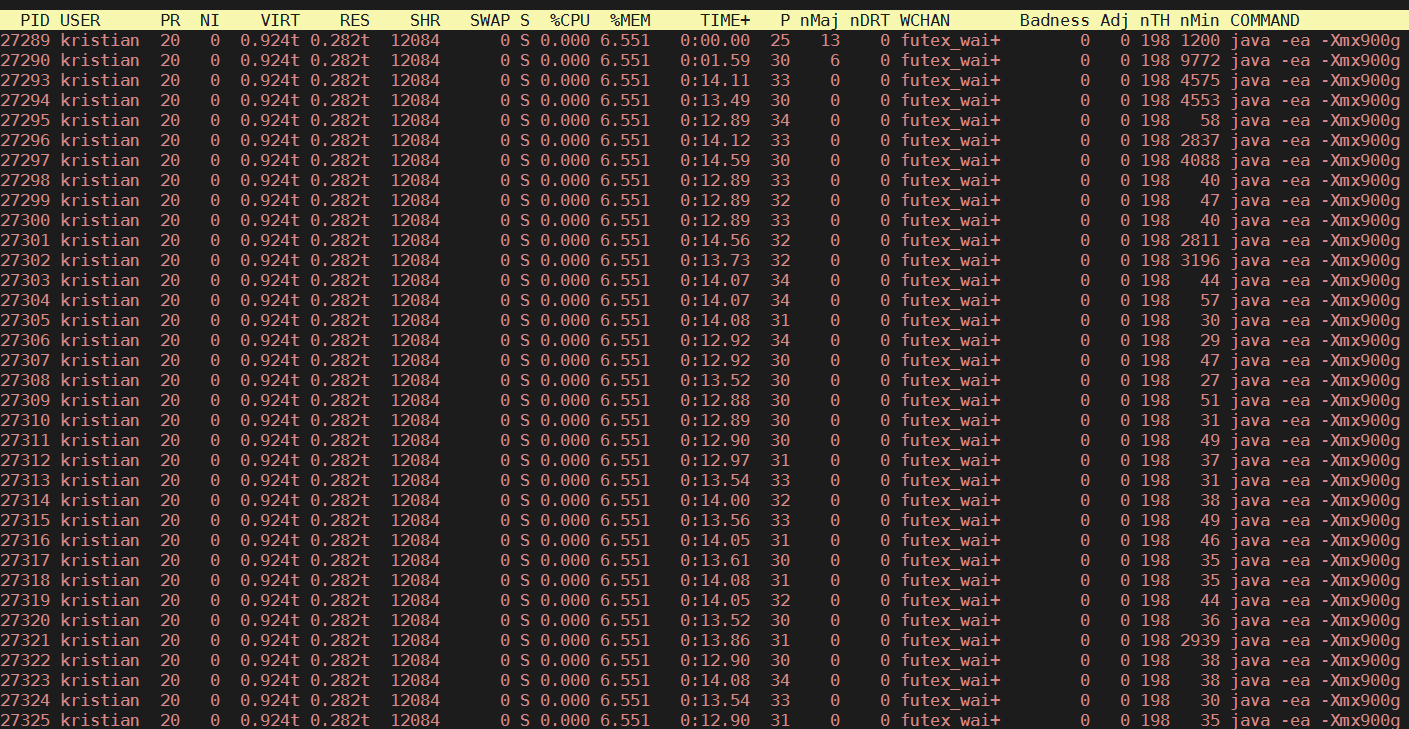Click the TIME+ column header
This screenshot has width=1409, height=729.
tap(725, 20)
